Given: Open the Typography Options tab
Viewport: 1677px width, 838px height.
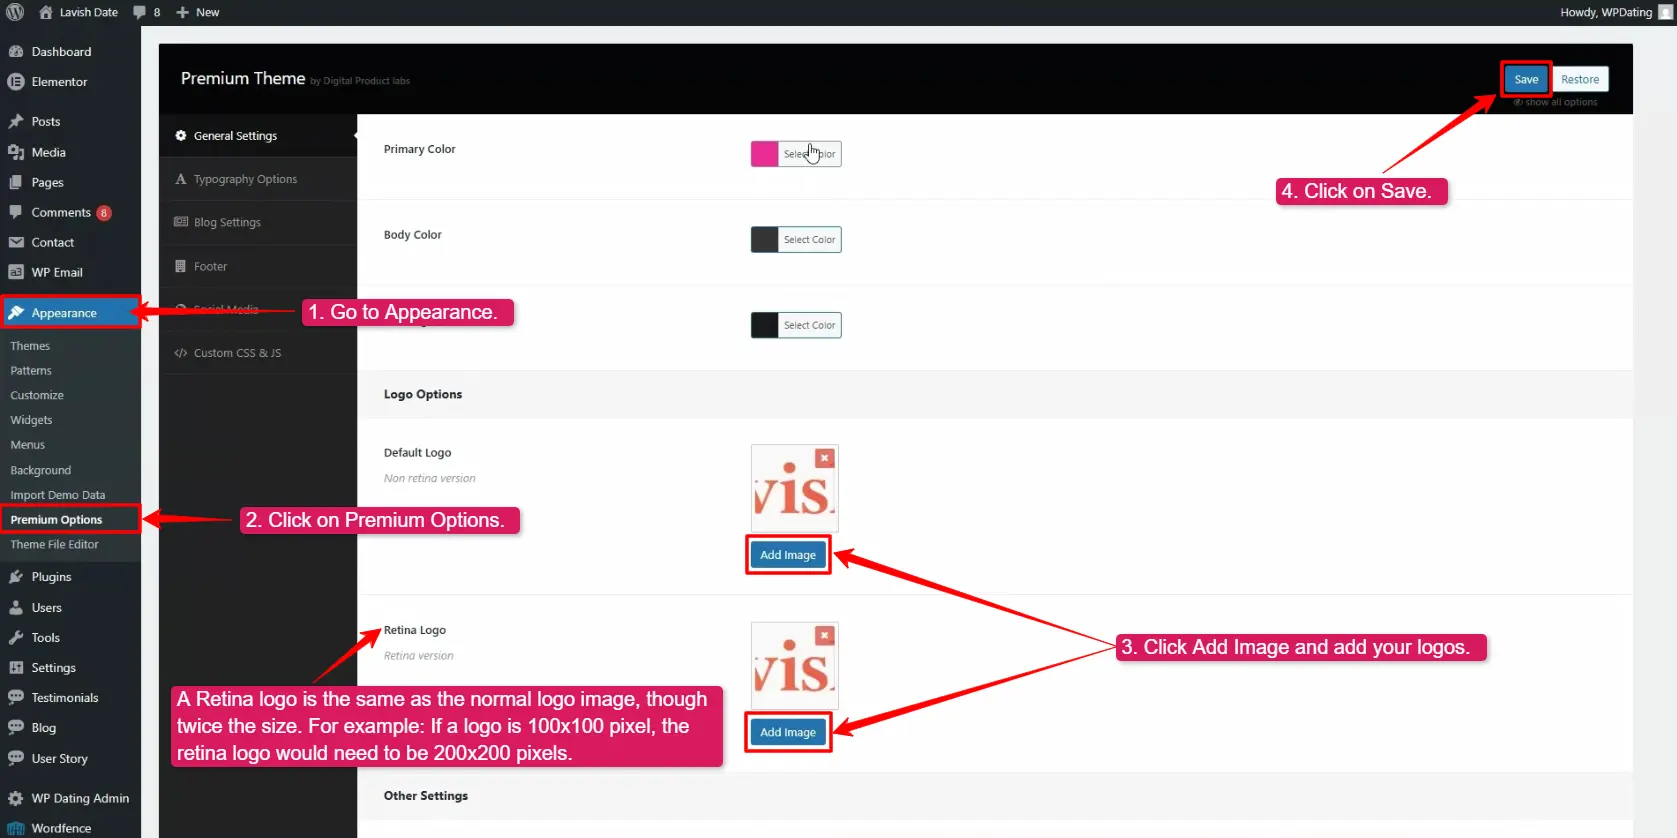Looking at the screenshot, I should click(x=245, y=179).
